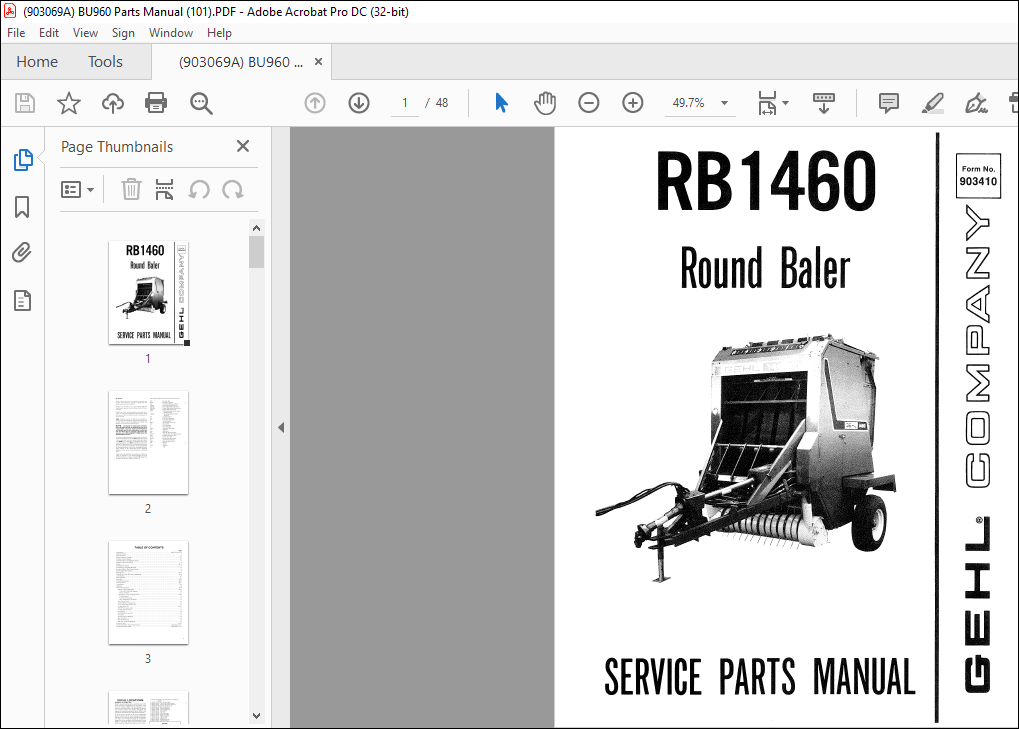
Task: Click the Page Thumbnails panel title
Action: [x=117, y=147]
